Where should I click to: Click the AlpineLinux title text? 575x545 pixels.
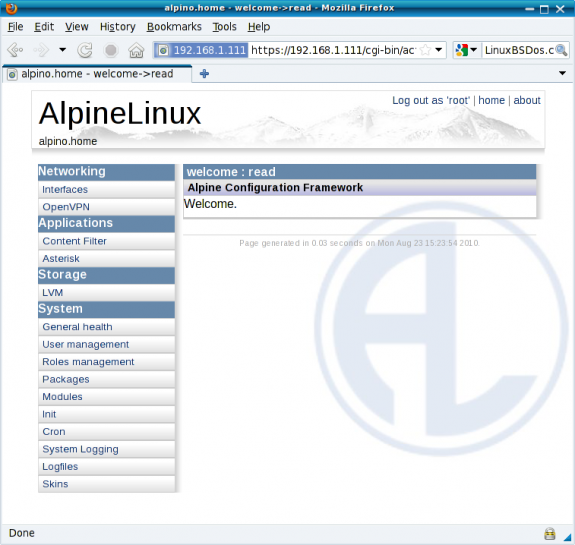point(120,113)
